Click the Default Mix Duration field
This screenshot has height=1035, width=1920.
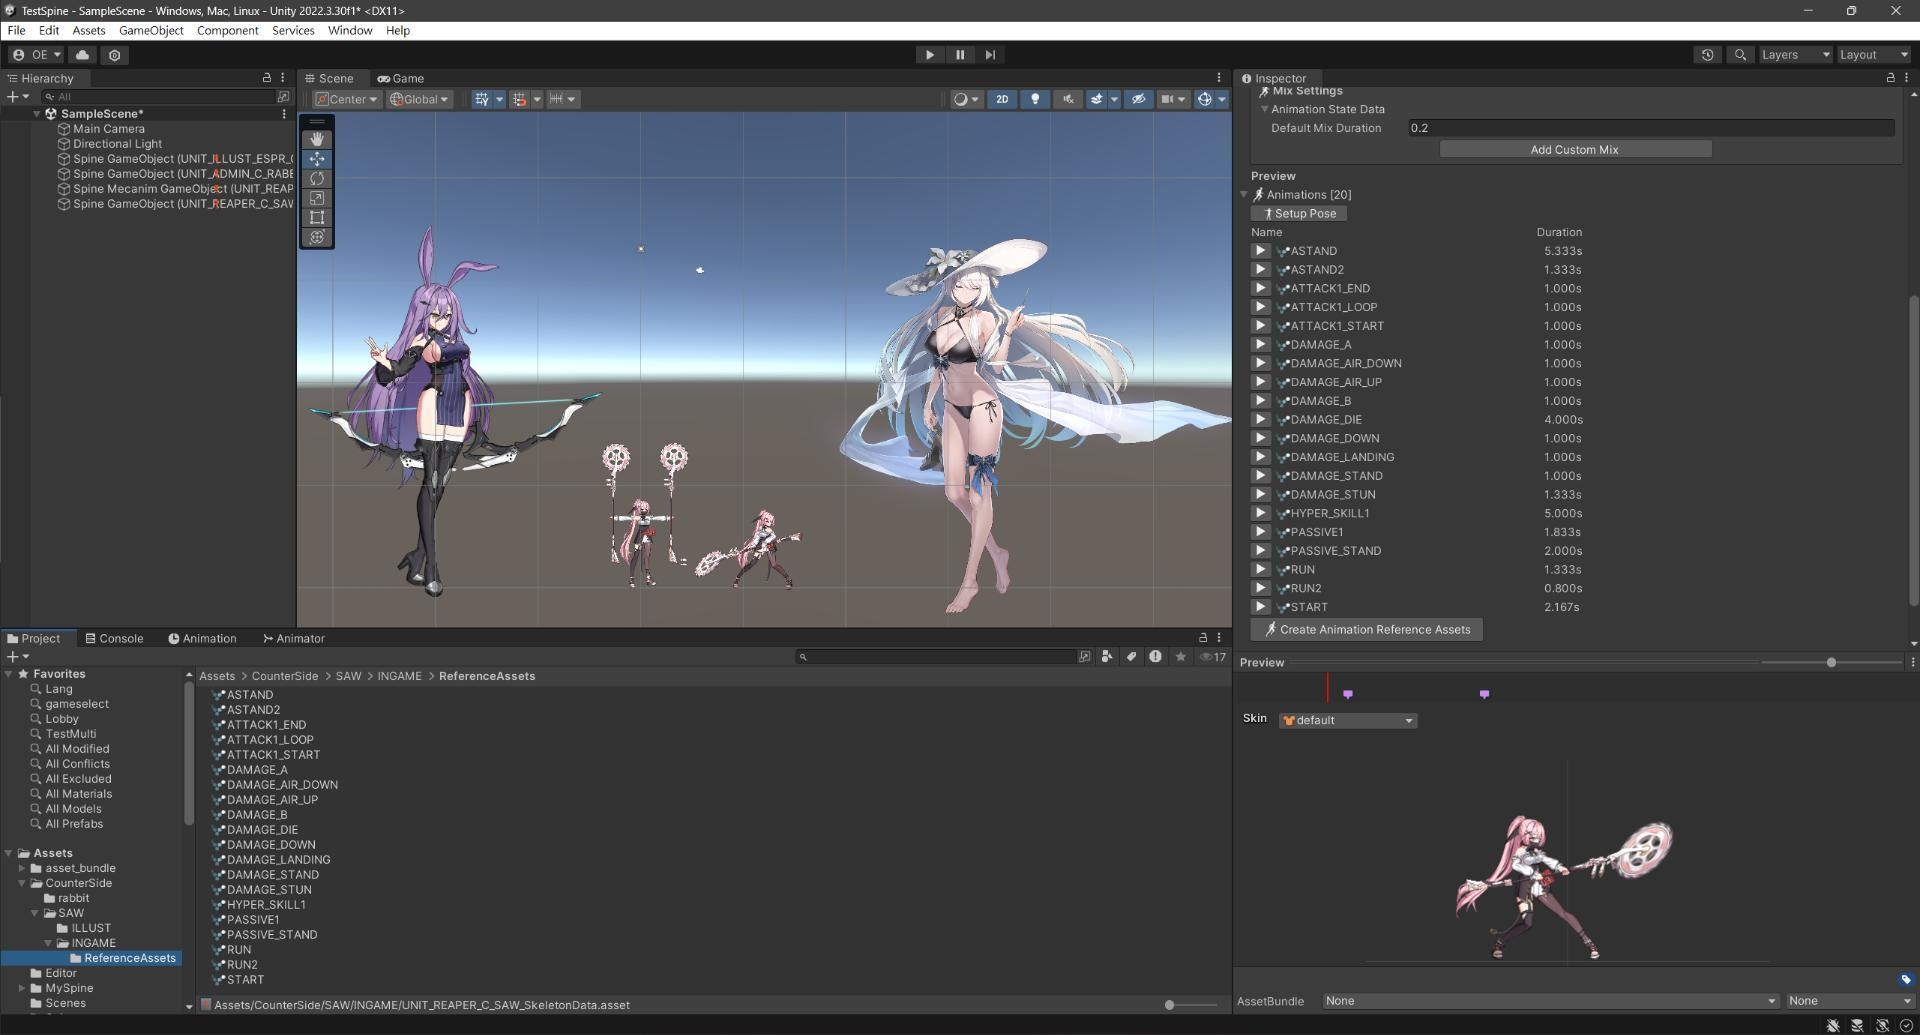pyautogui.click(x=1650, y=128)
